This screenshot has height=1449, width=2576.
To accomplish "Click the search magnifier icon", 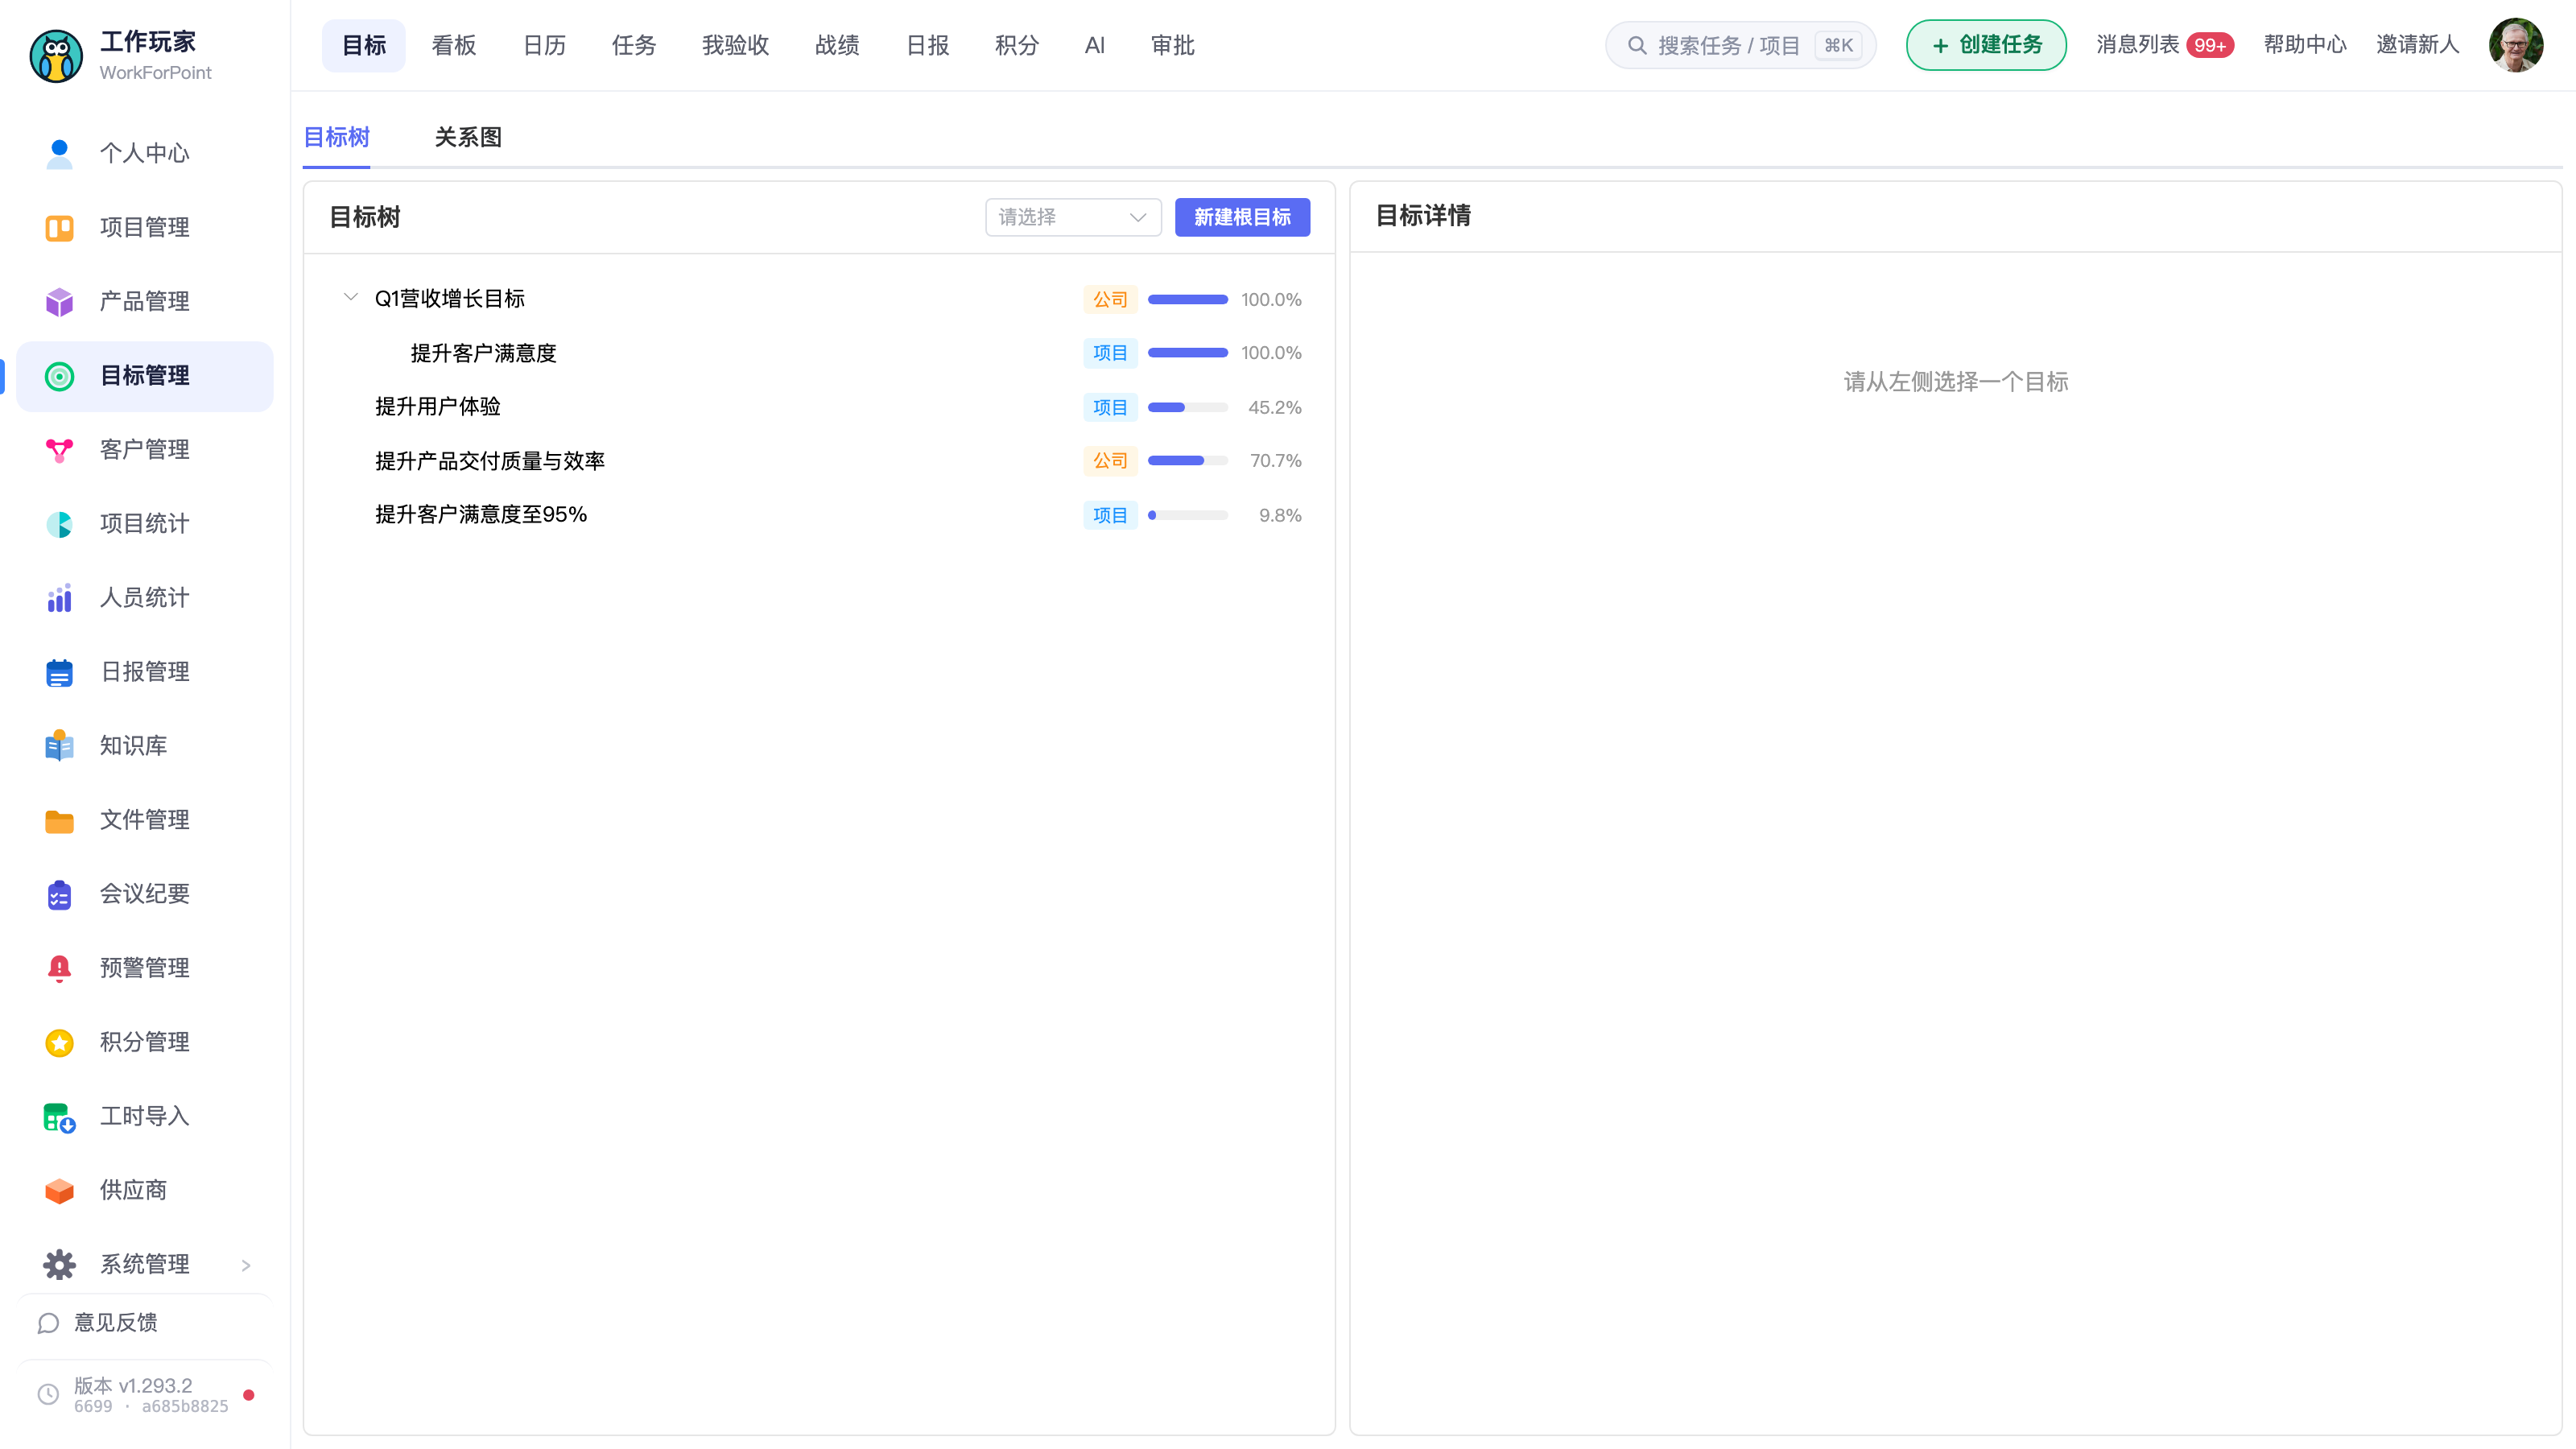I will [1636, 45].
